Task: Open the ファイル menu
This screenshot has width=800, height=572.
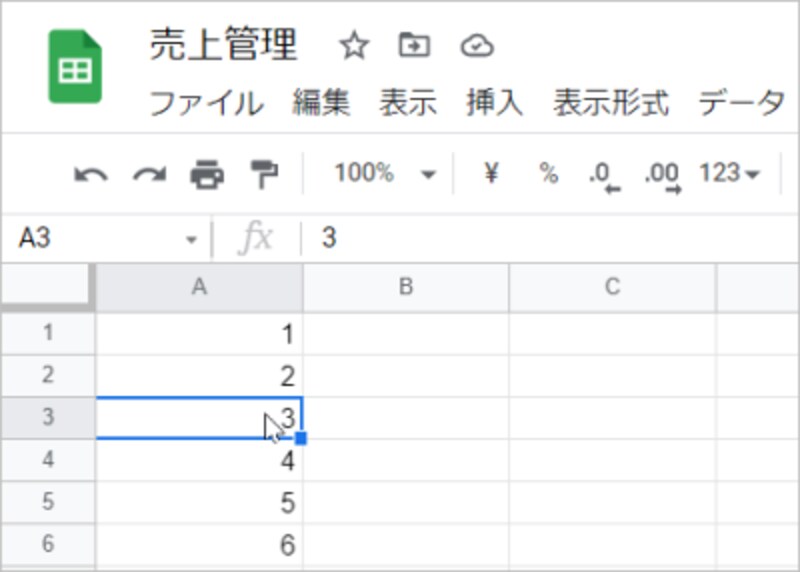Action: [x=207, y=103]
